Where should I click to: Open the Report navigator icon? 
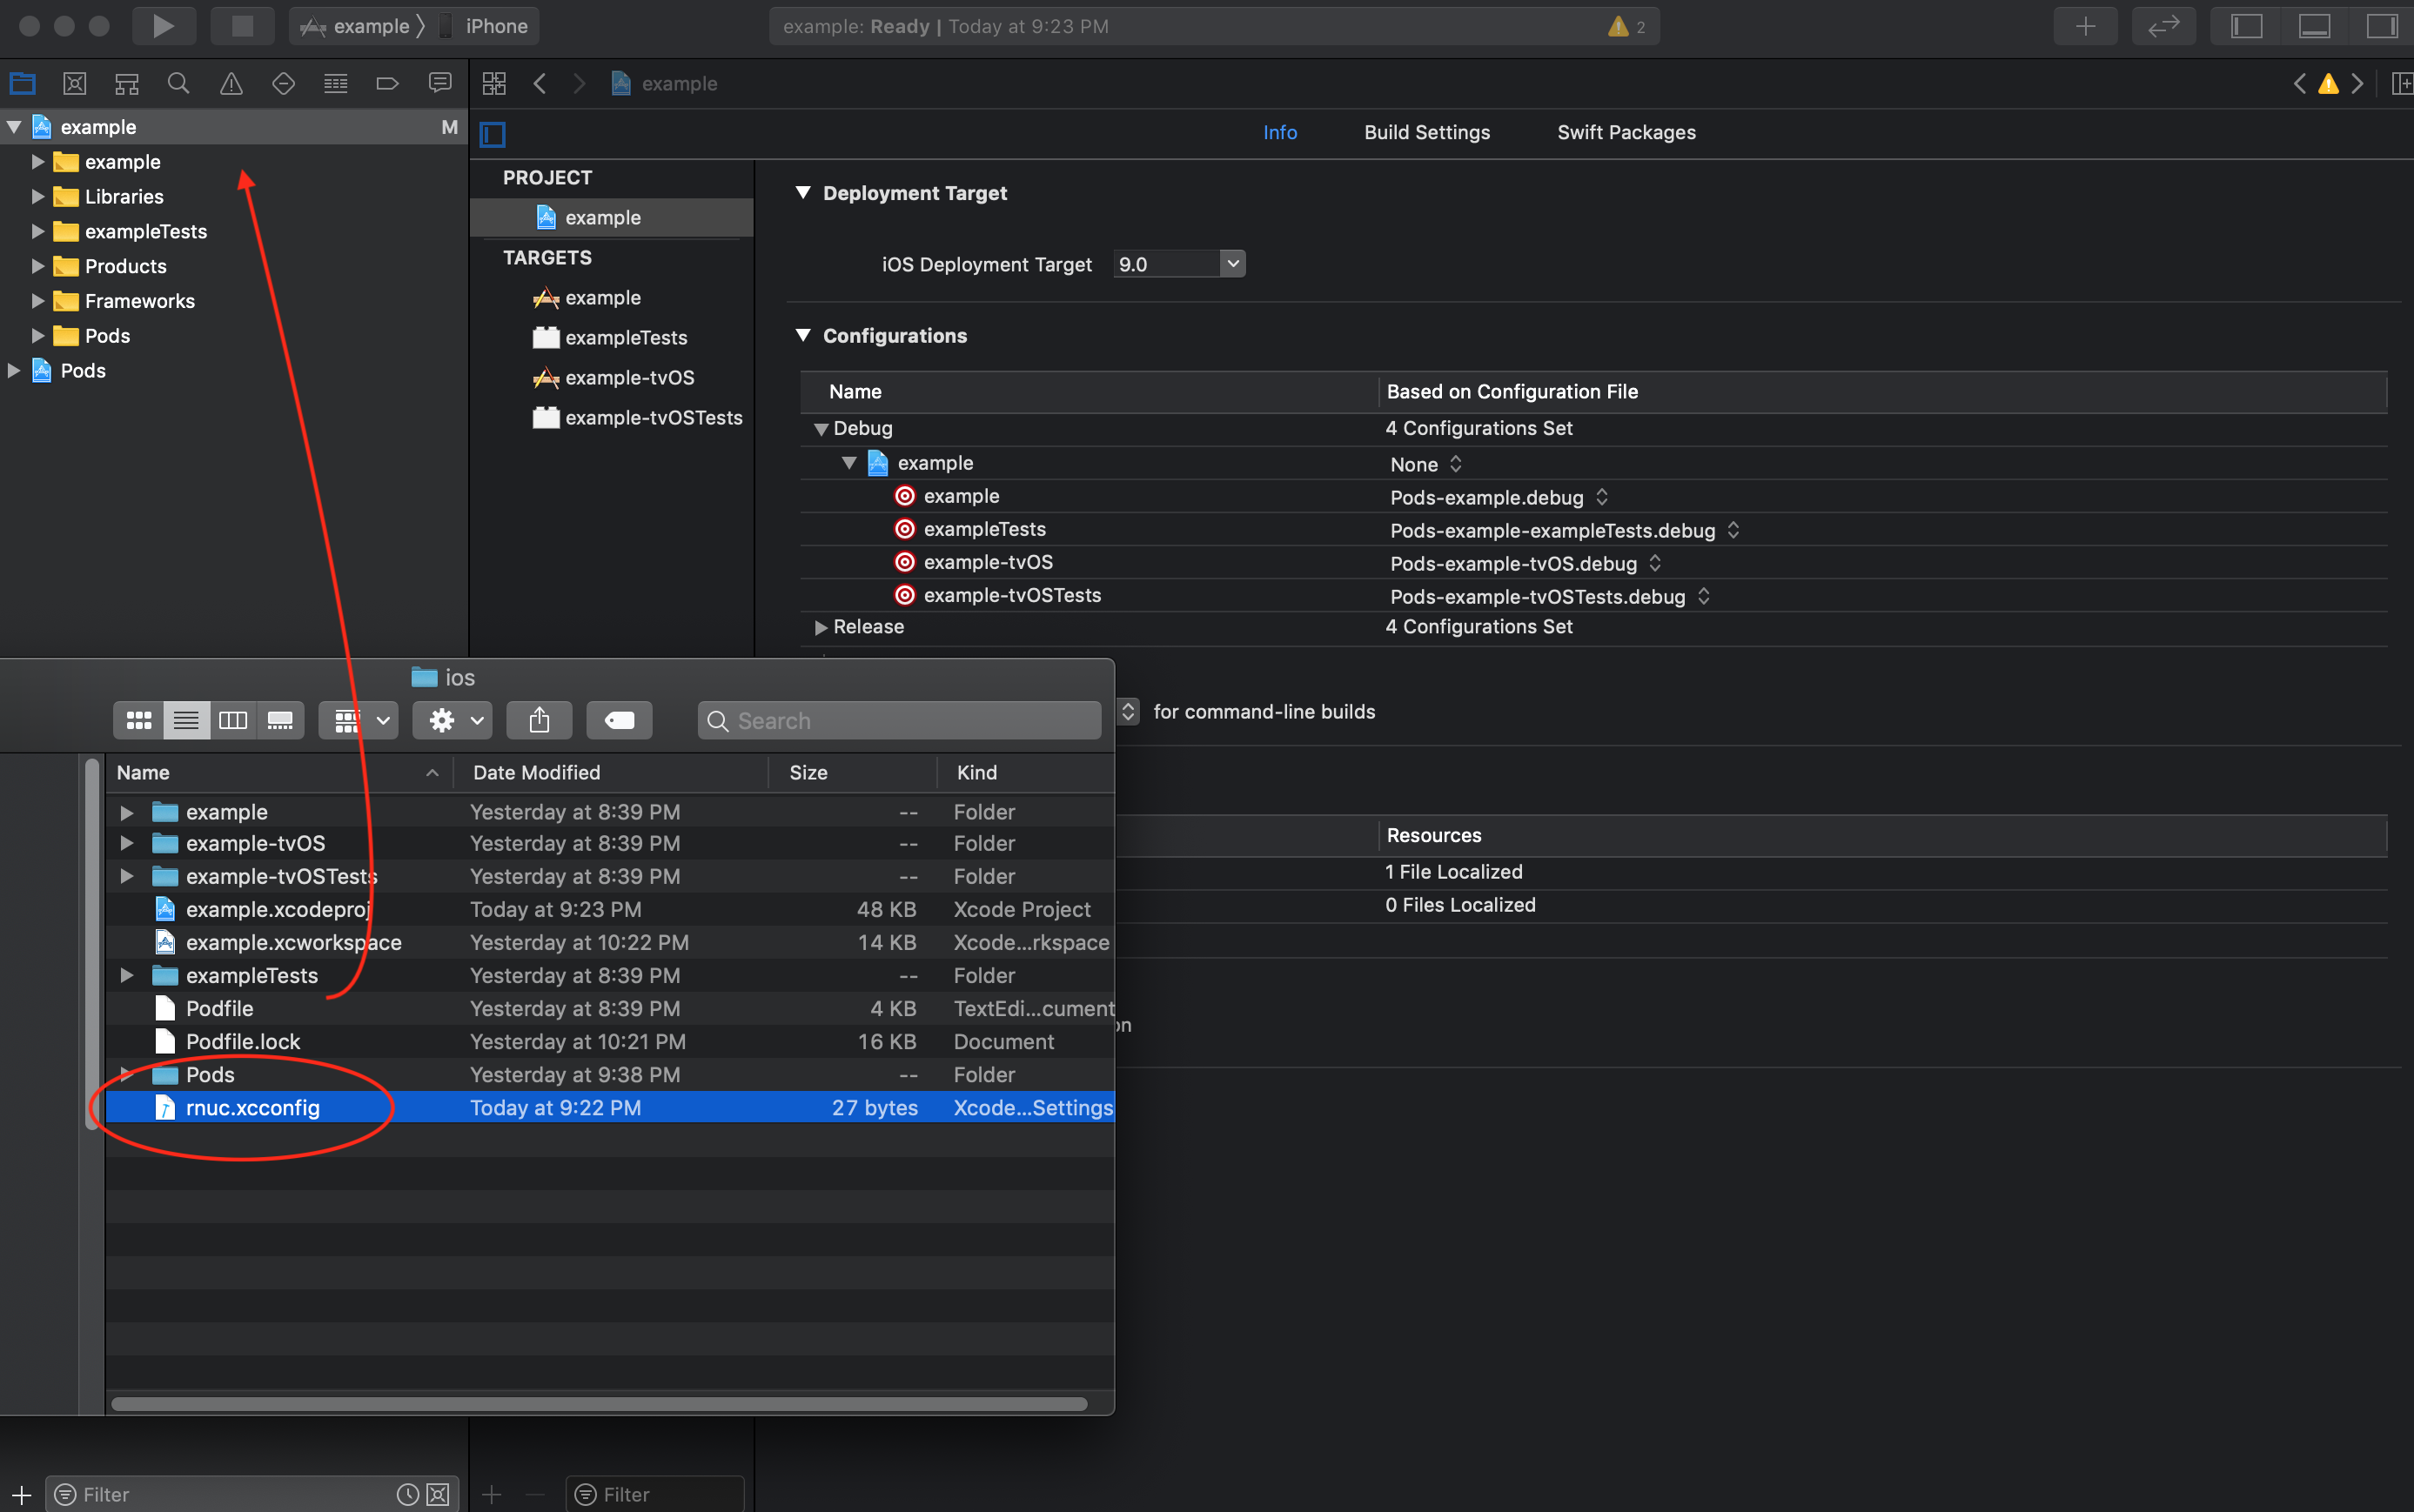pyautogui.click(x=440, y=83)
